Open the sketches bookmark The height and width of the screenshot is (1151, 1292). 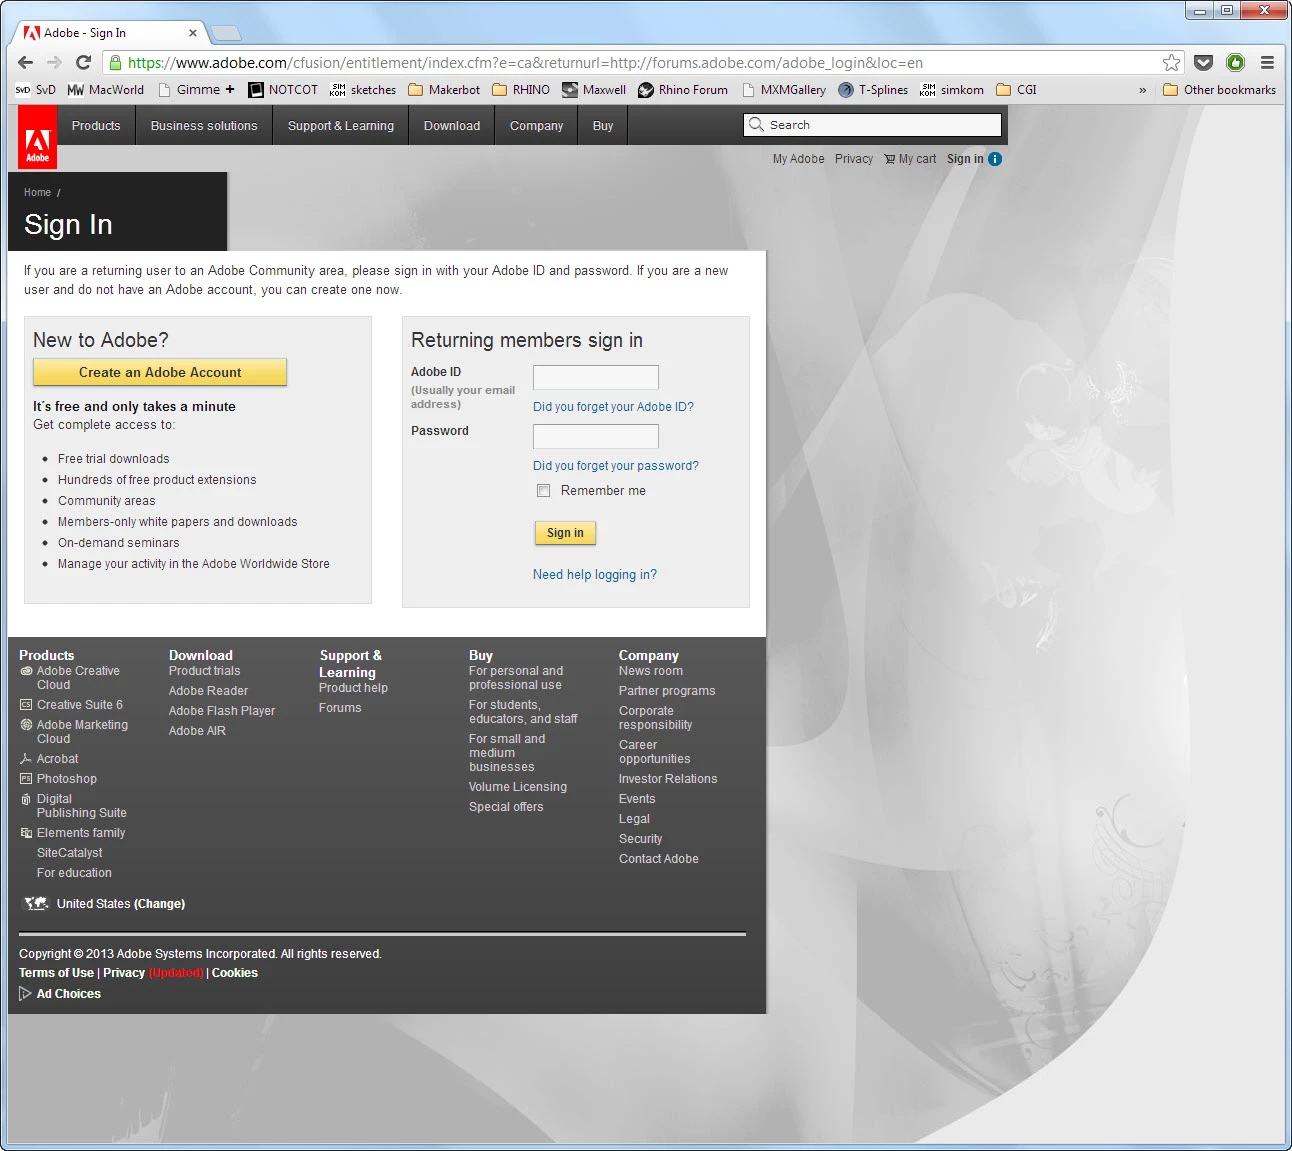[x=363, y=90]
